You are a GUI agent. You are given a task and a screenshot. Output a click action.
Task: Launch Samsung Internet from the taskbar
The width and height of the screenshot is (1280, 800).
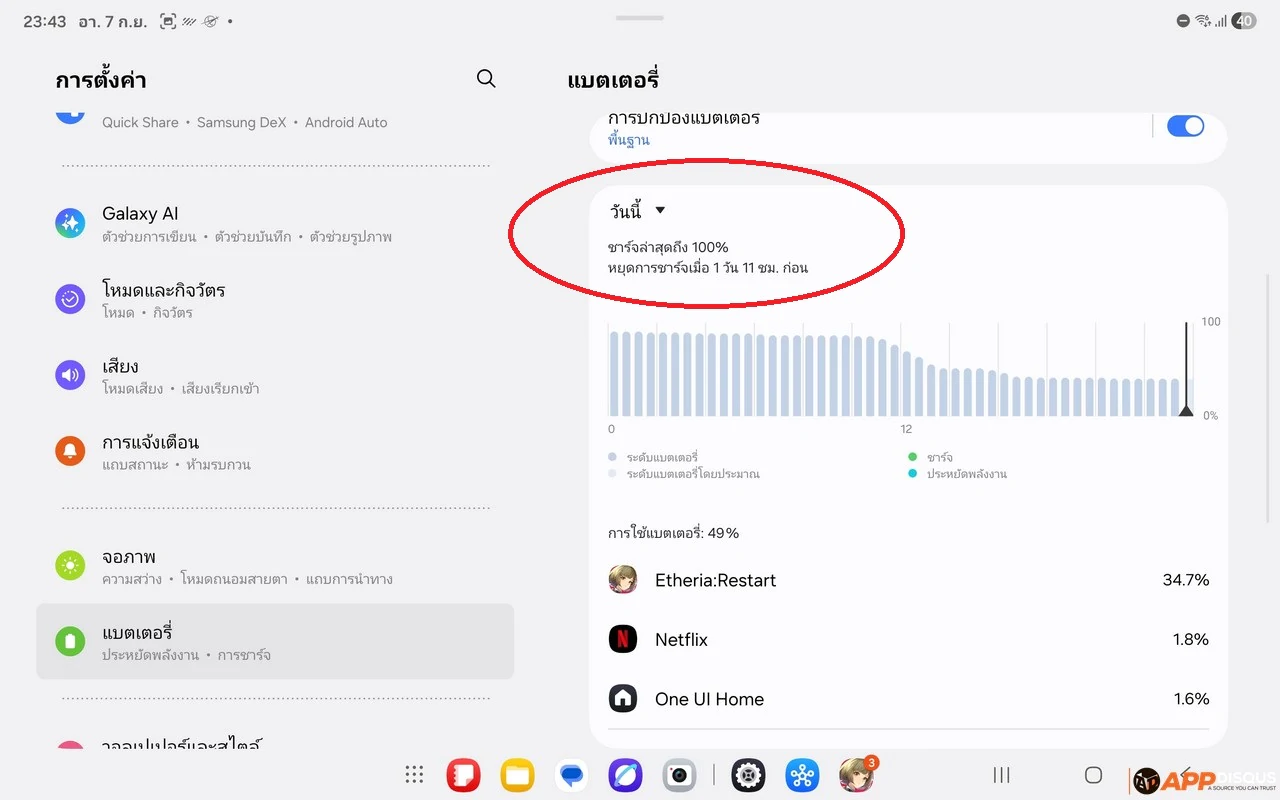(625, 775)
